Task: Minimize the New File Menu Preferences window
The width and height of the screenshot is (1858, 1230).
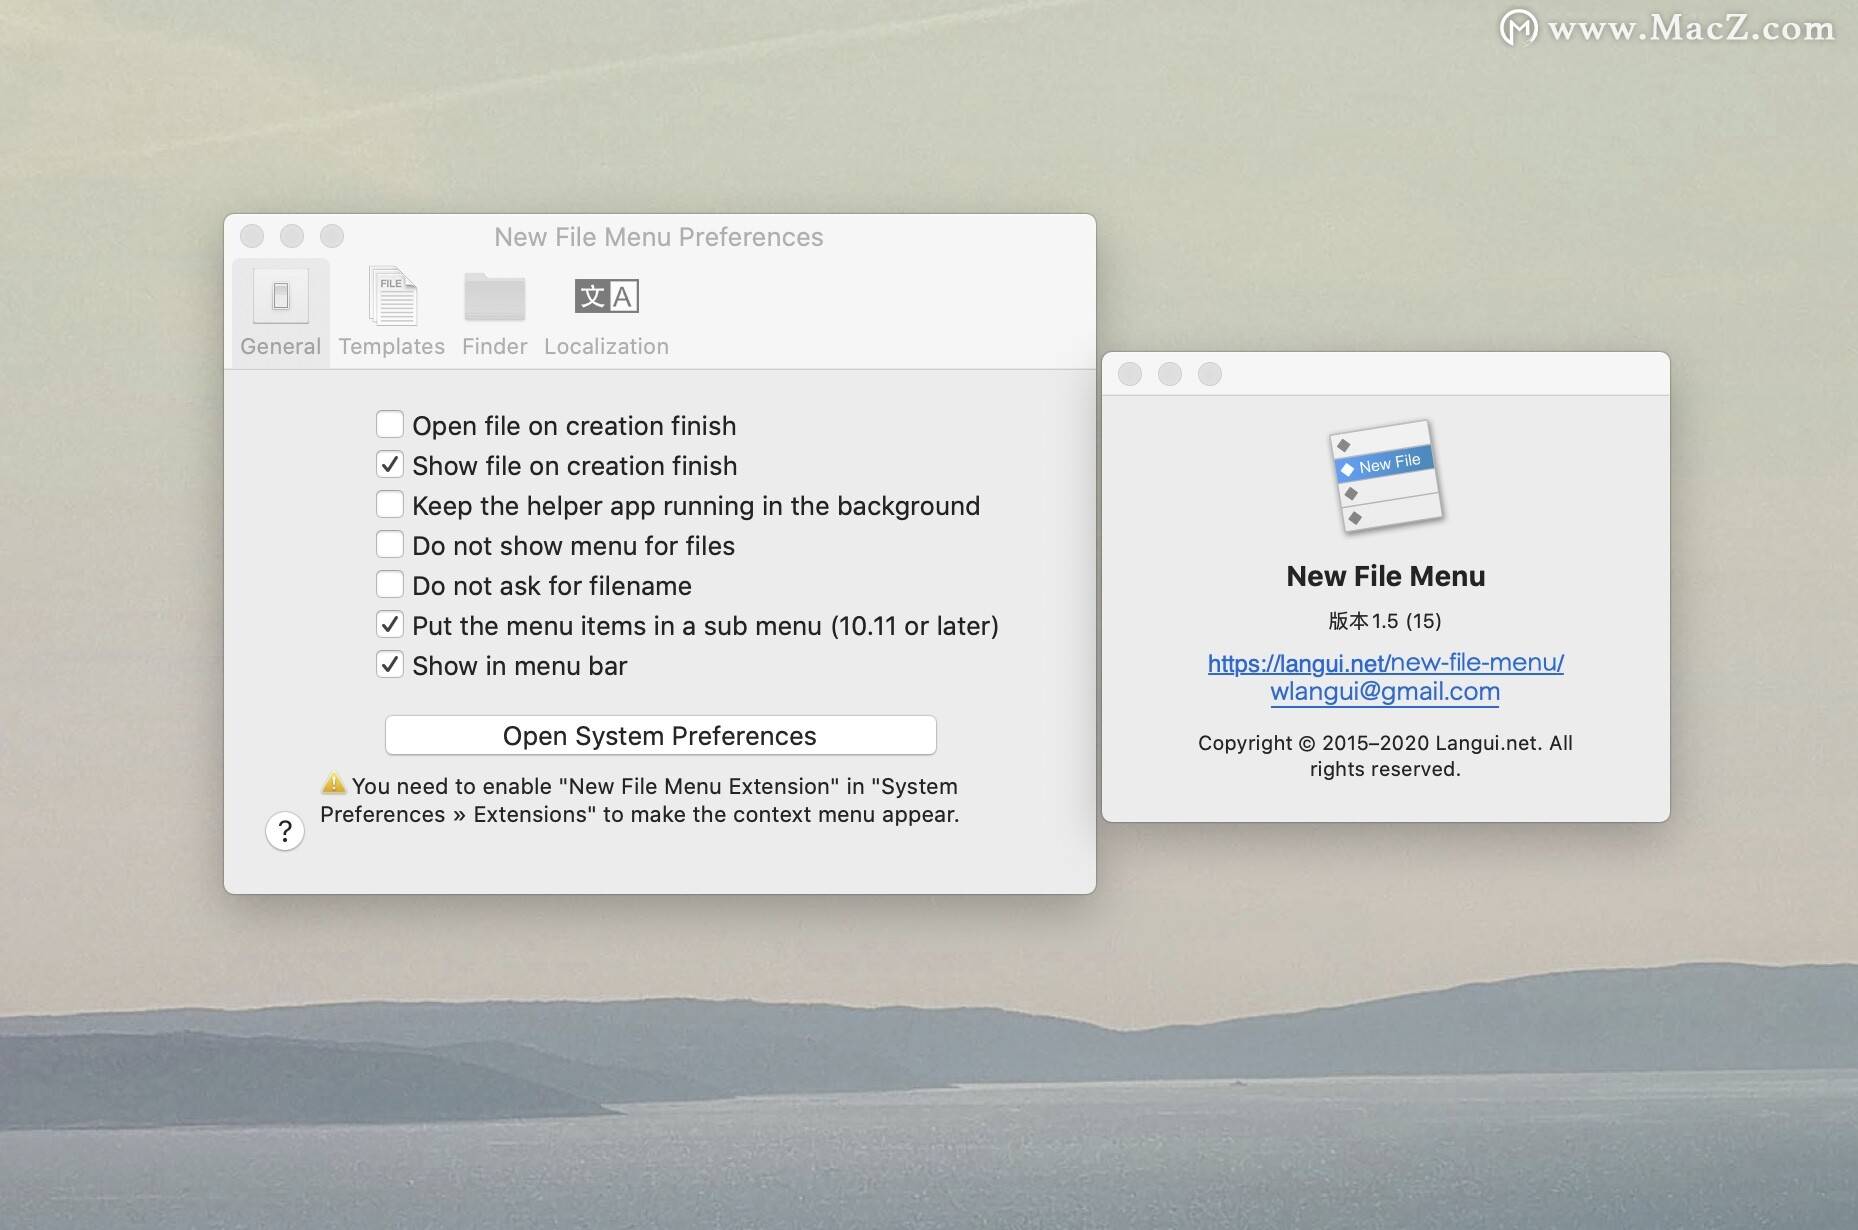Action: click(x=292, y=236)
